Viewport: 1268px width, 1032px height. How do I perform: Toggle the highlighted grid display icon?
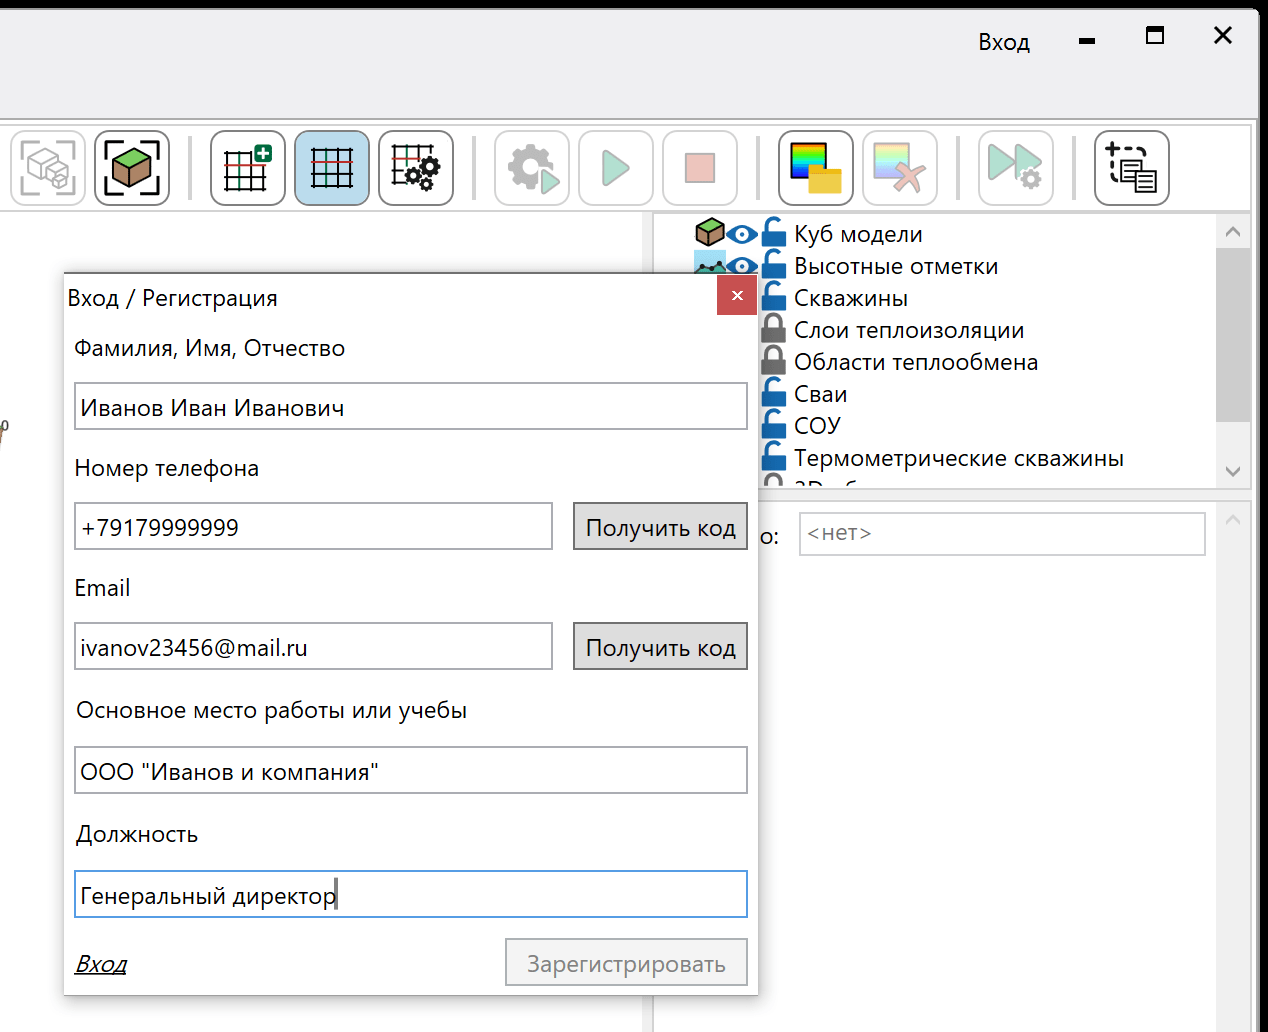point(332,168)
